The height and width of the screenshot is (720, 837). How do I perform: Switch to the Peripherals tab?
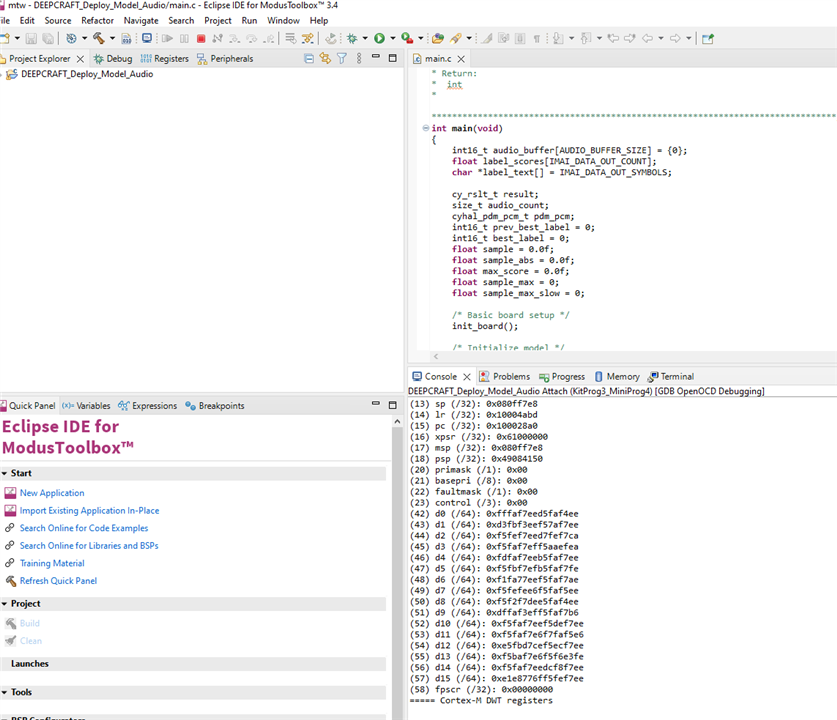[x=225, y=59]
